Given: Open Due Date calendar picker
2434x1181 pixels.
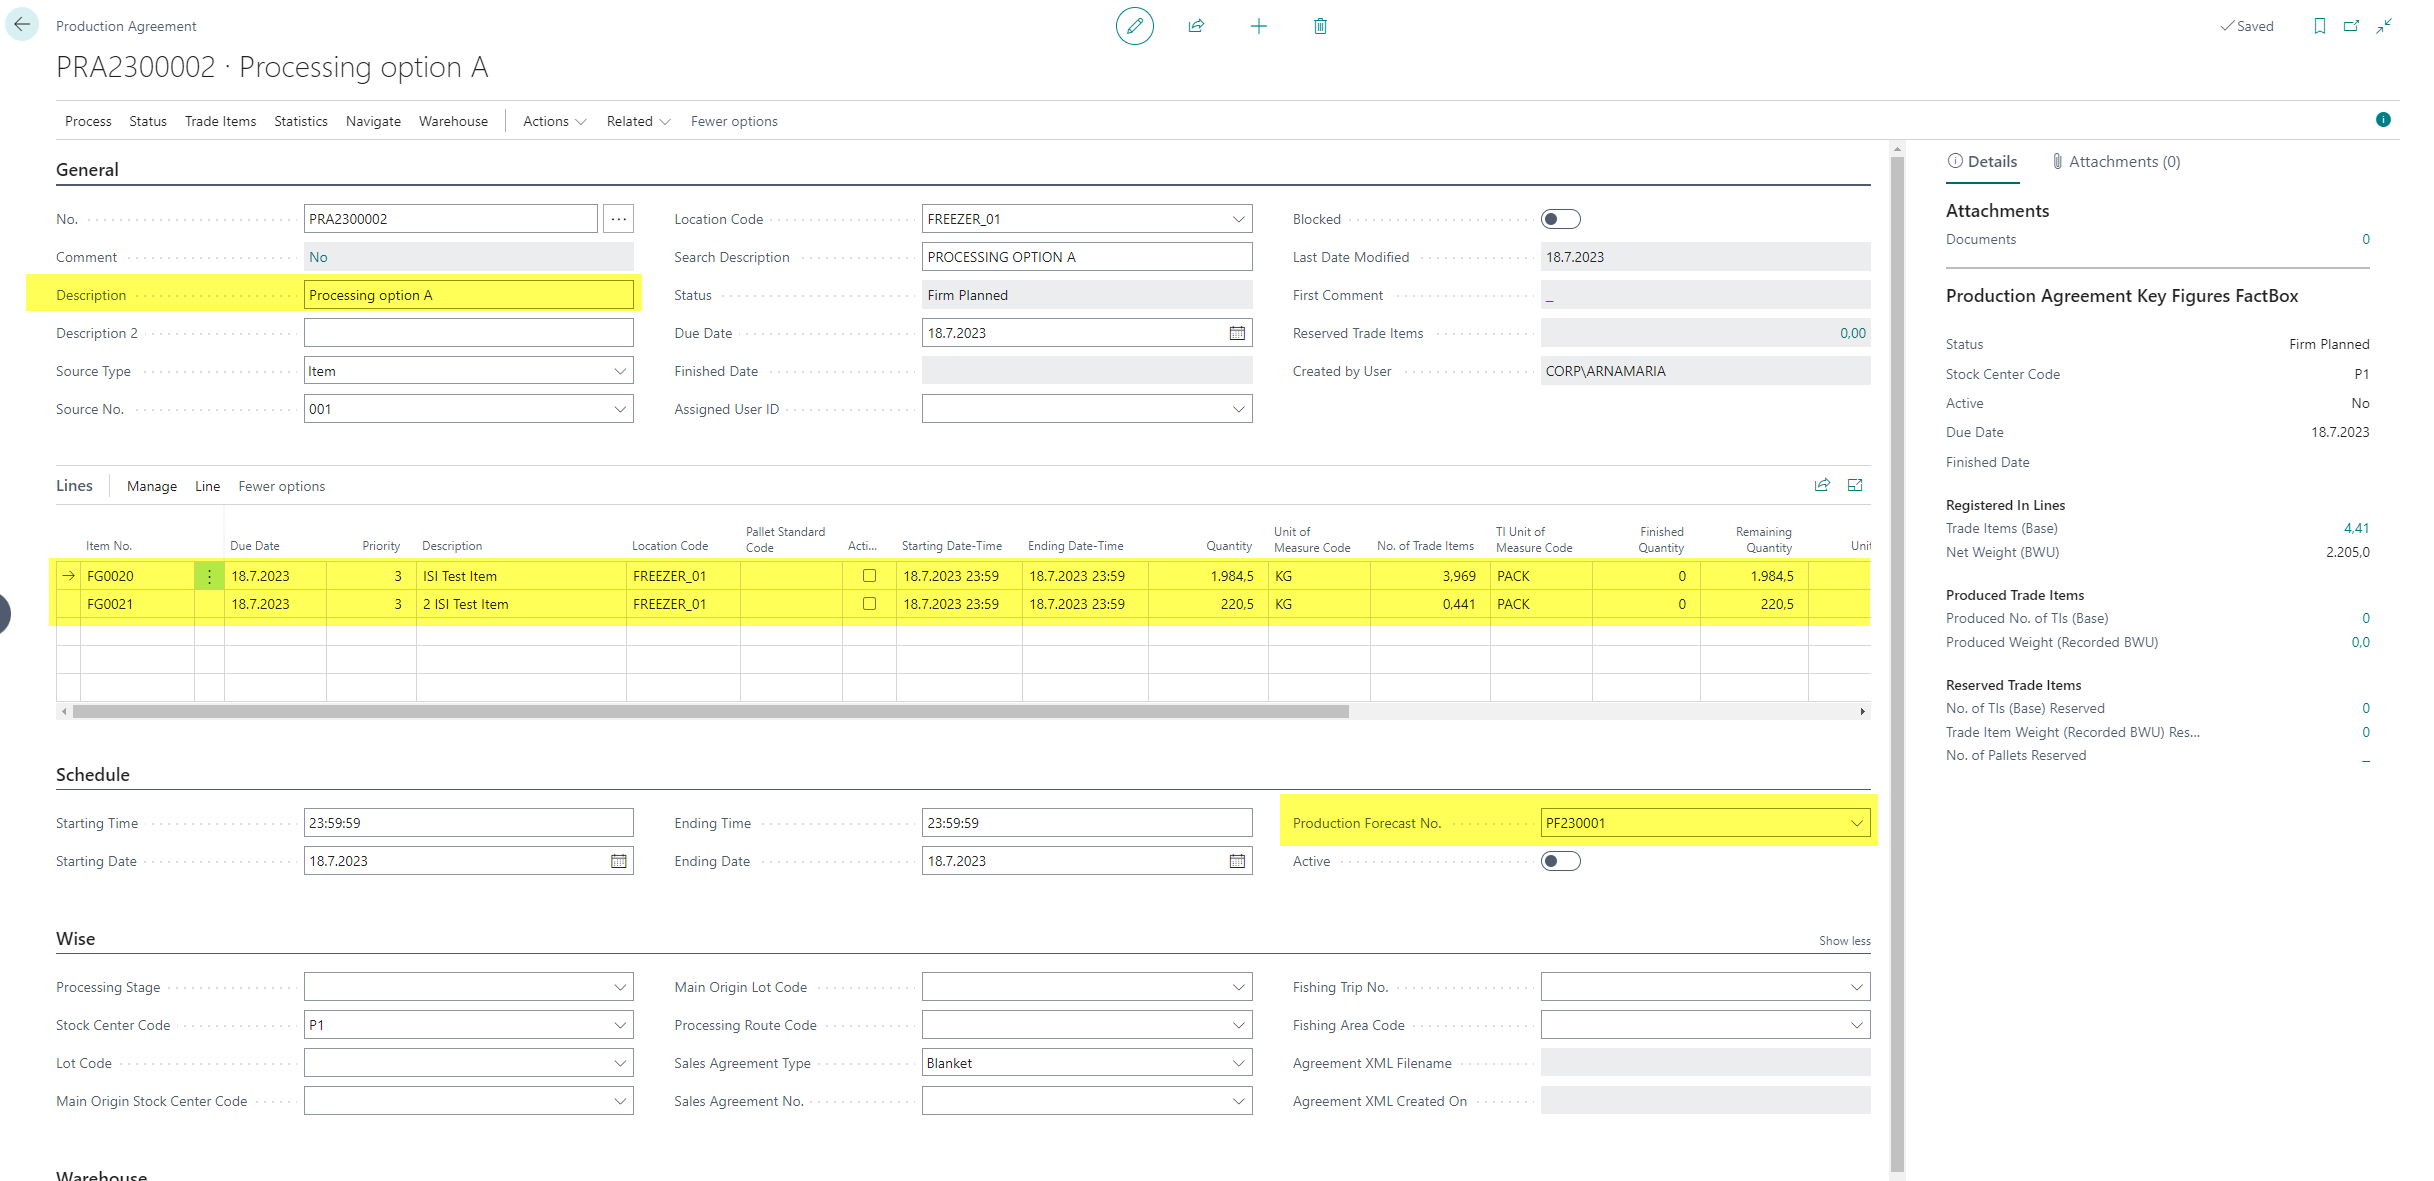Looking at the screenshot, I should click(x=1237, y=333).
